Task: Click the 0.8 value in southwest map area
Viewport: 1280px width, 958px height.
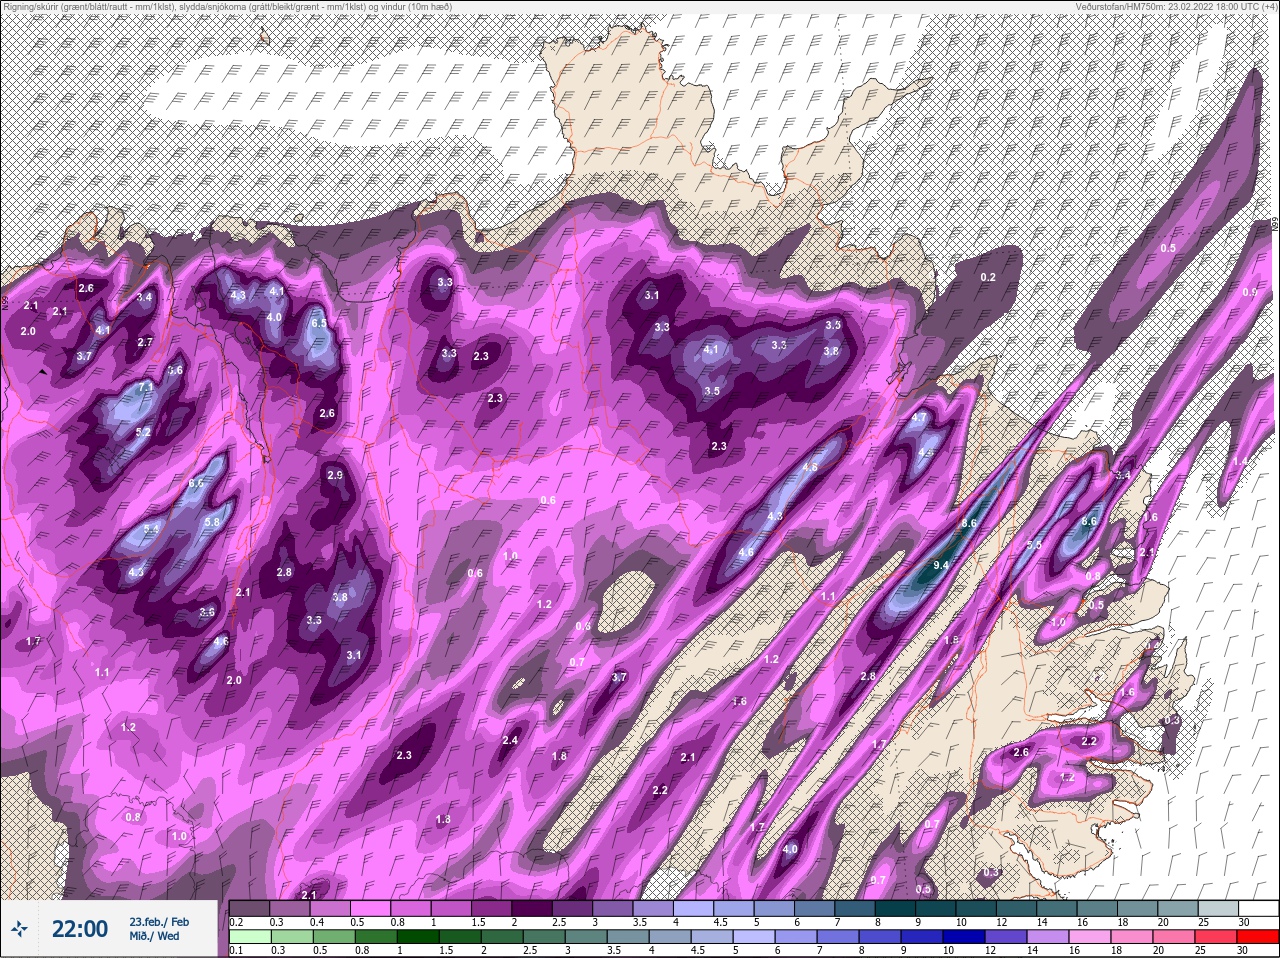Action: 133,818
